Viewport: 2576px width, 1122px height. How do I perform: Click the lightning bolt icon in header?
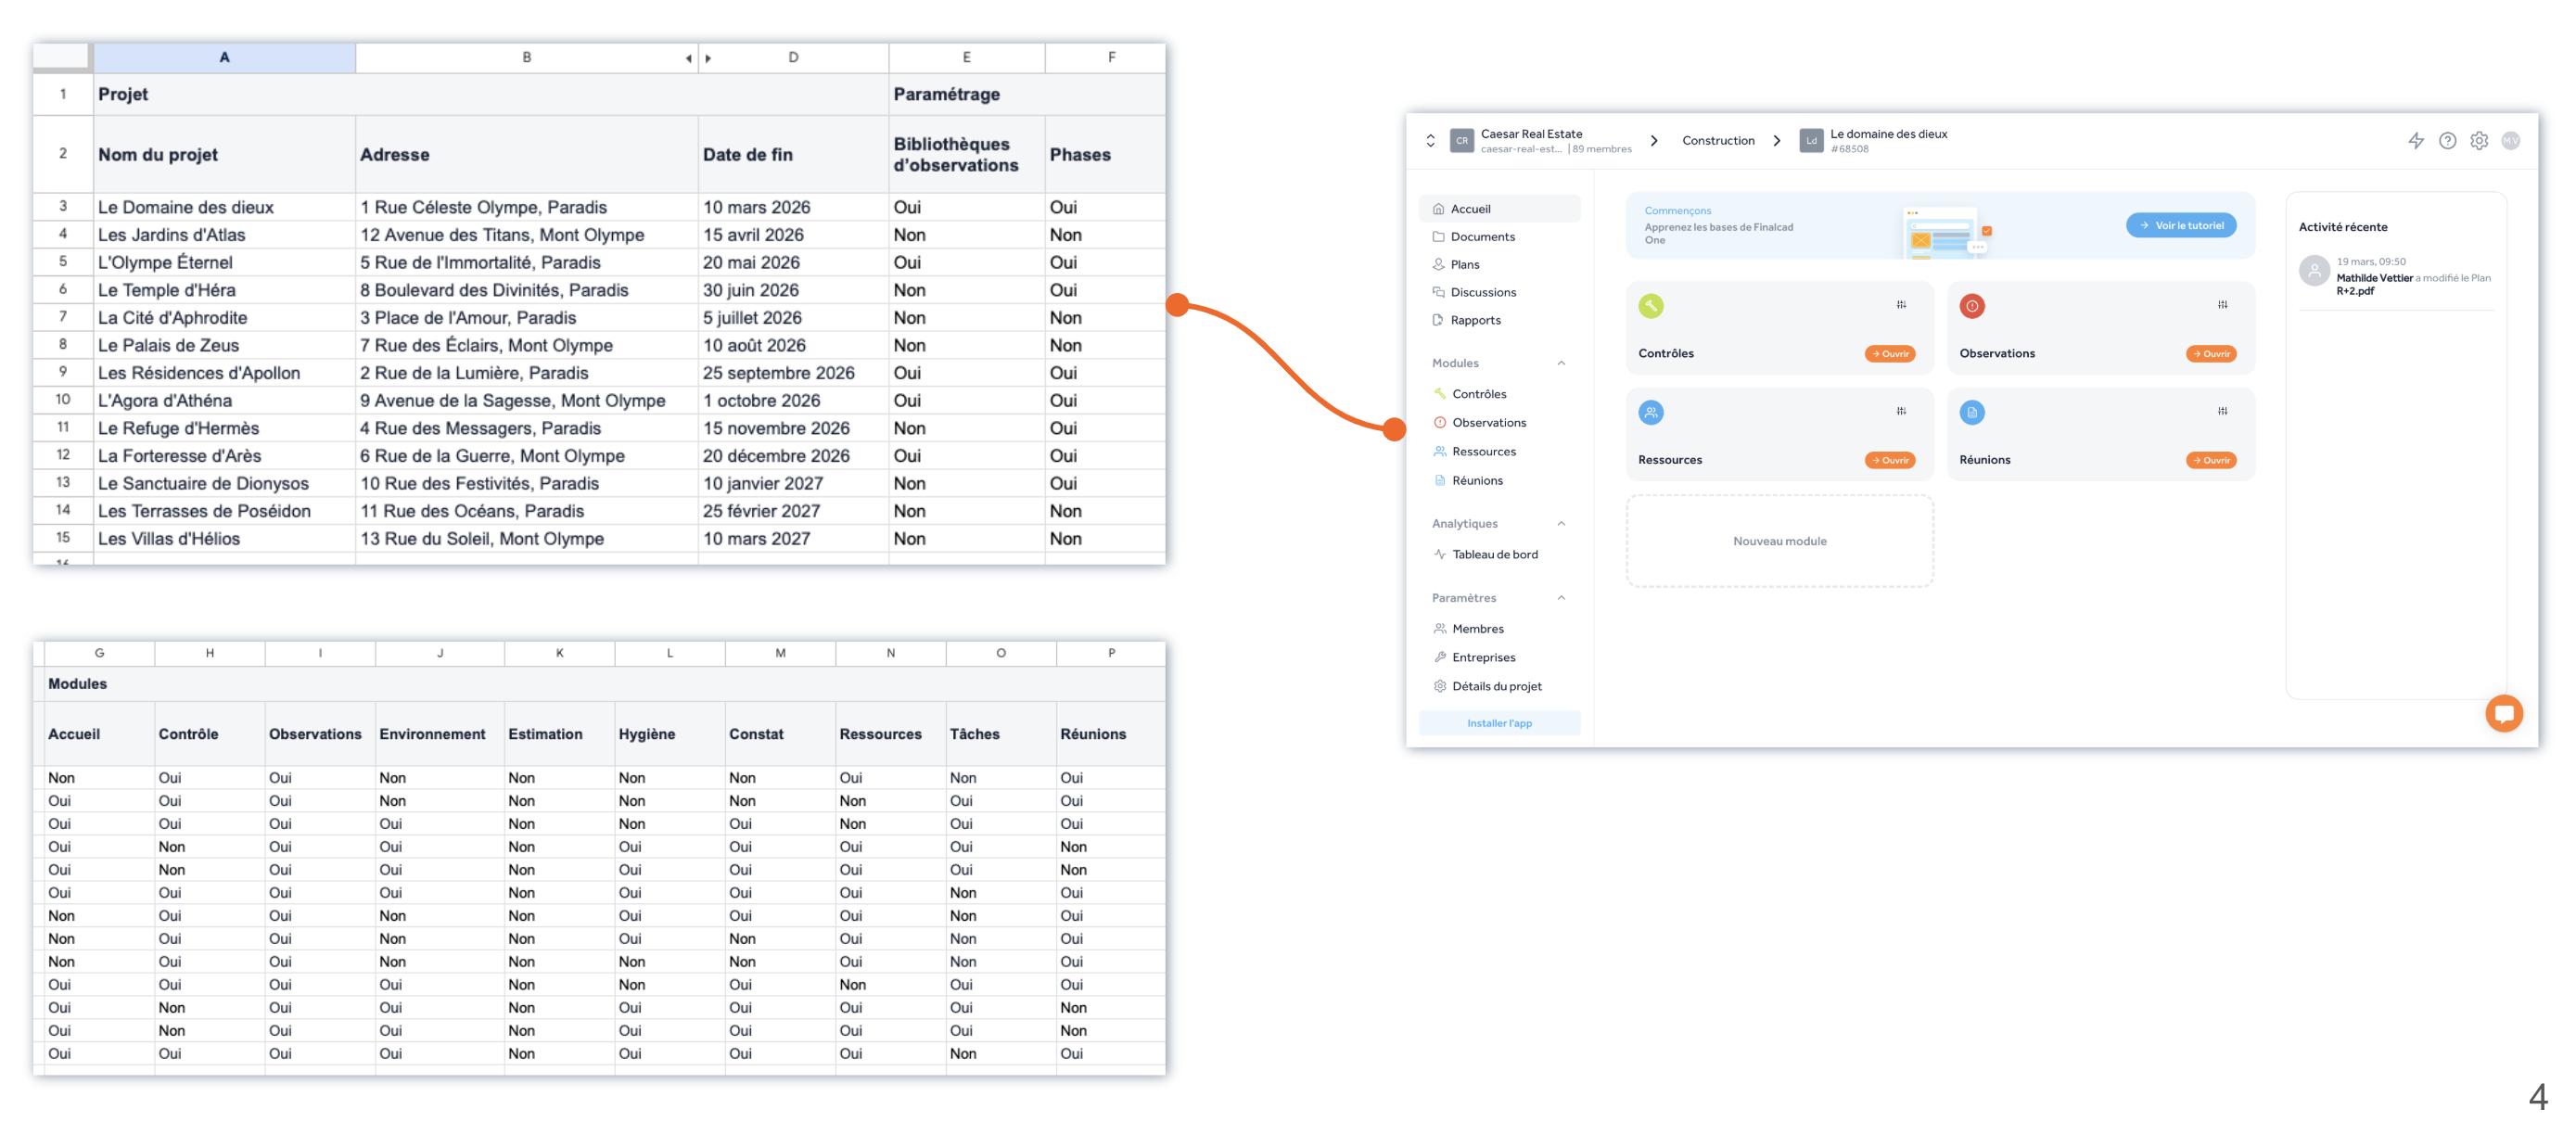pyautogui.click(x=2415, y=141)
